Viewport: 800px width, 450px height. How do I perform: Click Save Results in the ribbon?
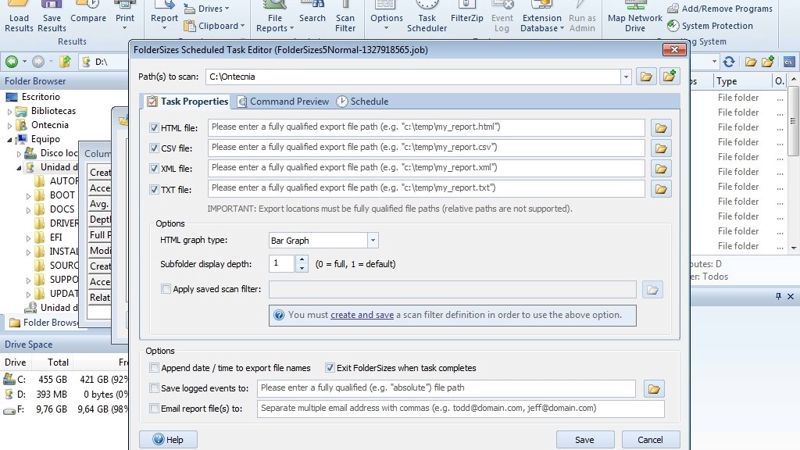[52, 17]
